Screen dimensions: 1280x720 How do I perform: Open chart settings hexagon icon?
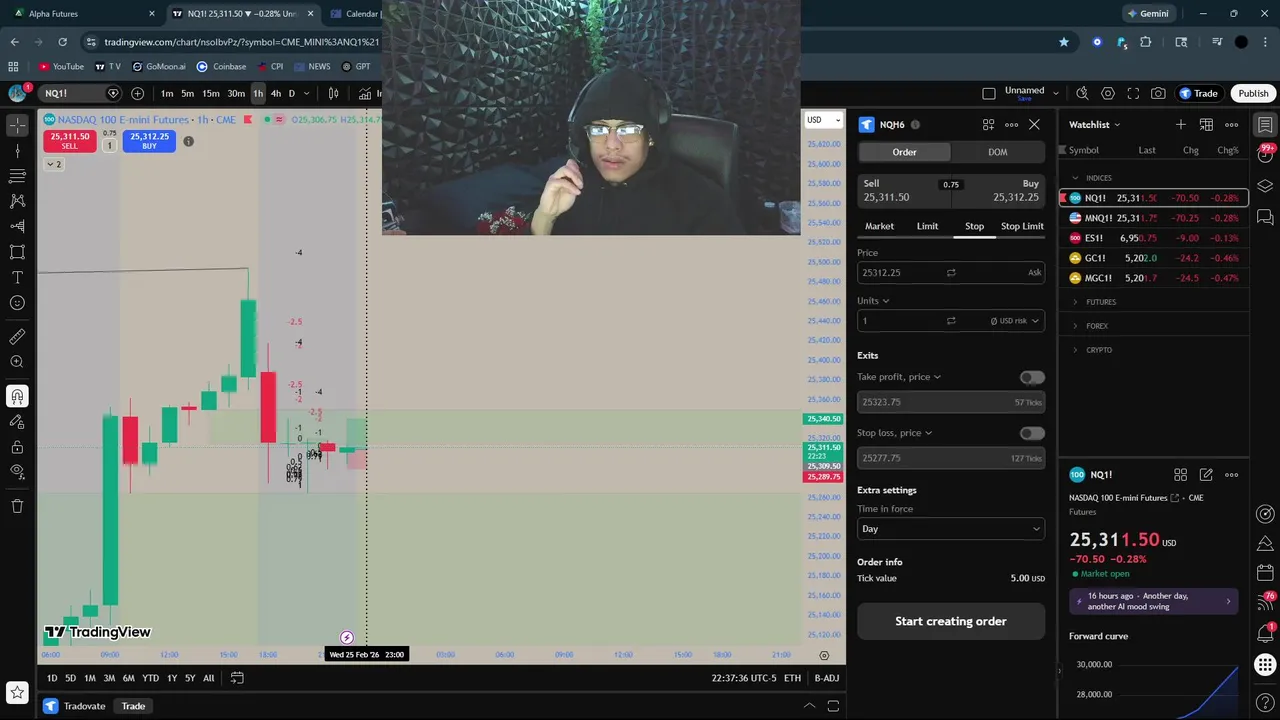[1108, 93]
